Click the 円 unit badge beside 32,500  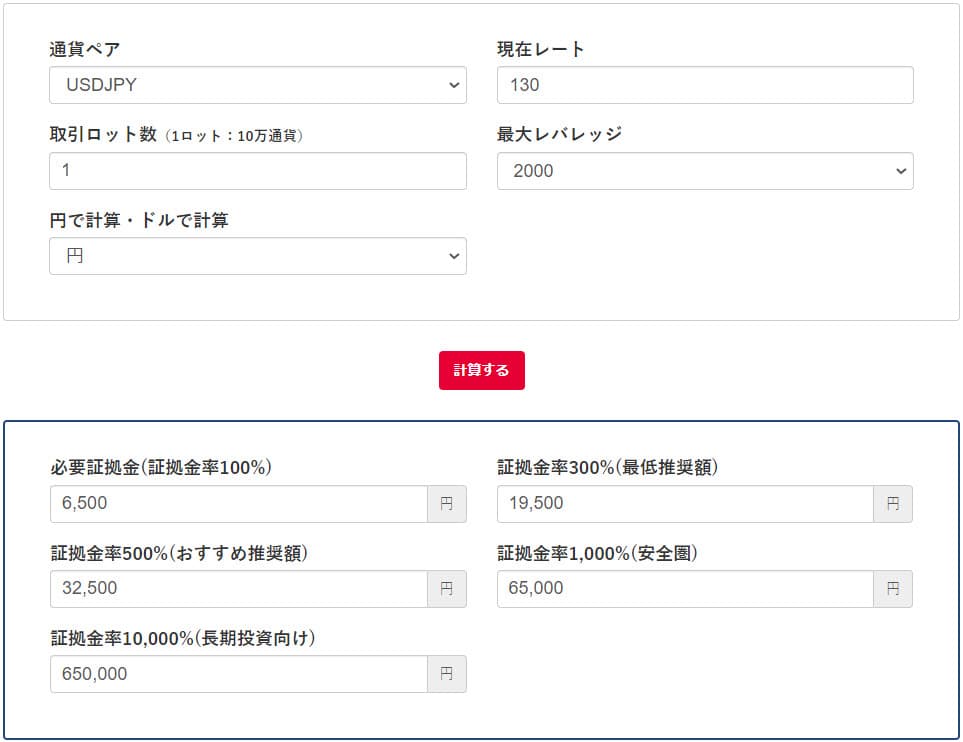click(447, 589)
